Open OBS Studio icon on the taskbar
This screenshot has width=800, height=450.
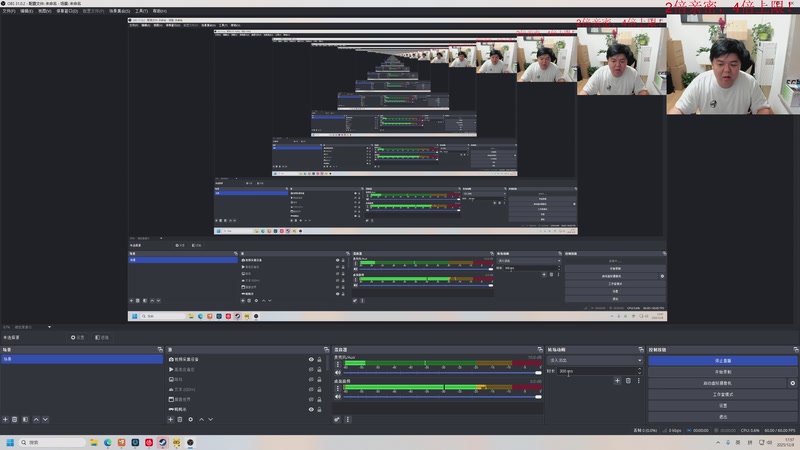[x=190, y=442]
